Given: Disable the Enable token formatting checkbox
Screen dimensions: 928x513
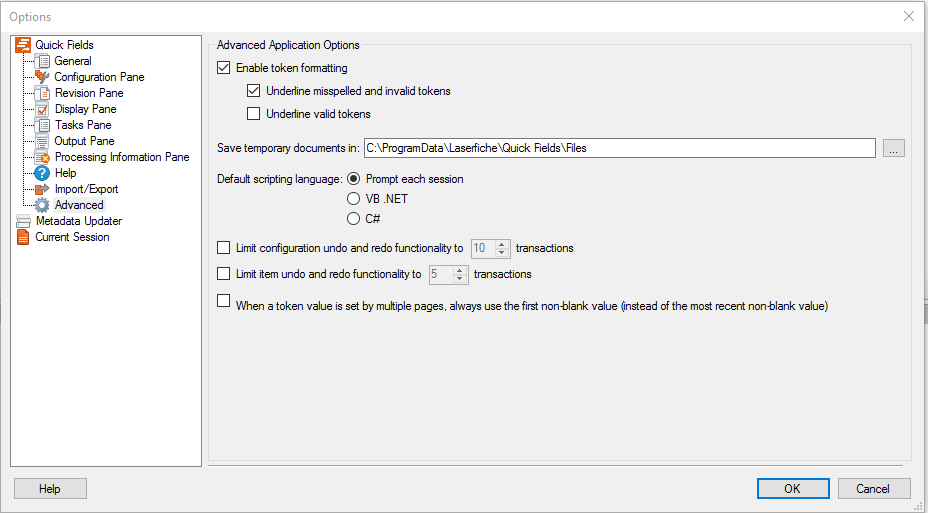Looking at the screenshot, I should 224,67.
